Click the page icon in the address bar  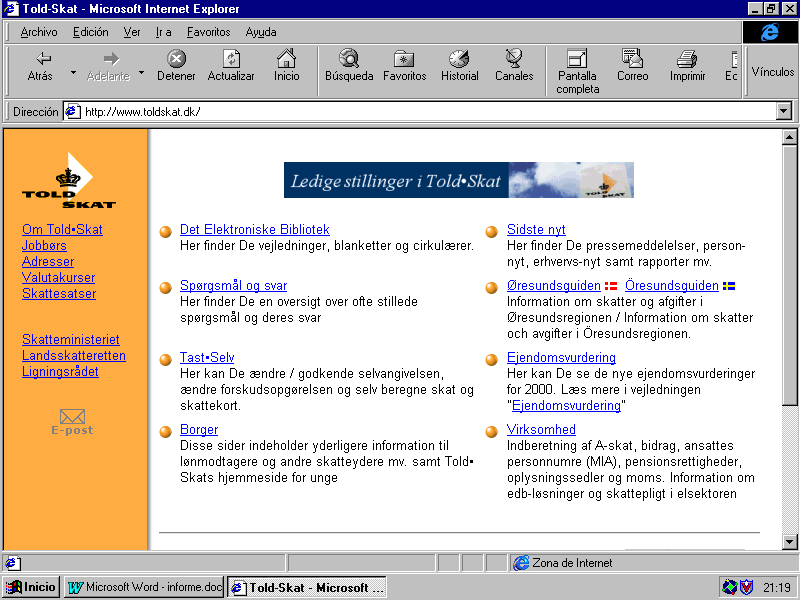(x=73, y=111)
